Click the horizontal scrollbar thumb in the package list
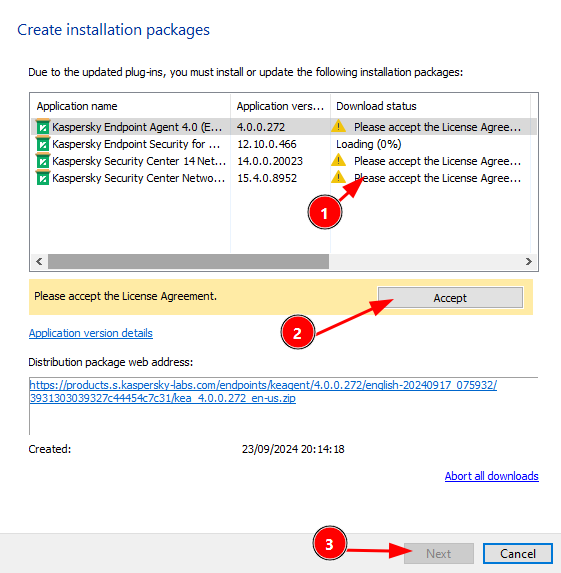 (188, 261)
